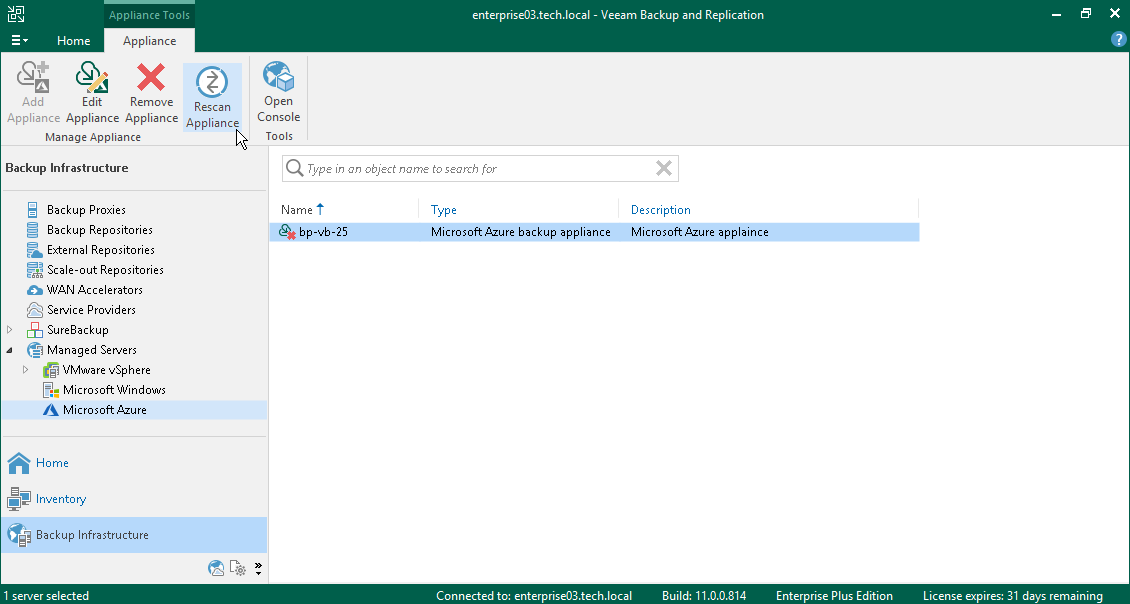Click the Connected to enterprise03.tech.local status
Screen dimensions: 1130x604
click(534, 596)
